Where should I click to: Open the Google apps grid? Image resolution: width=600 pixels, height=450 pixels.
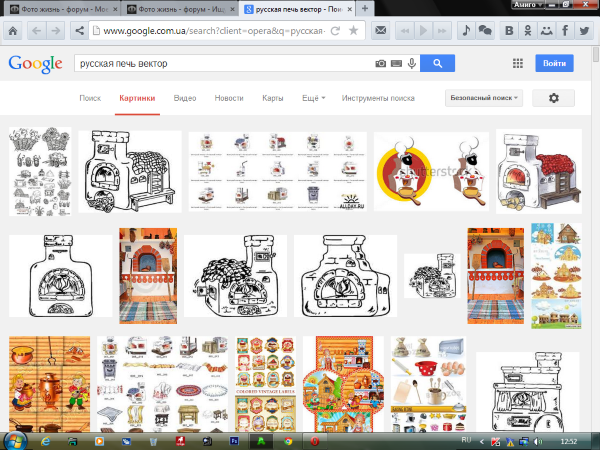[x=517, y=64]
